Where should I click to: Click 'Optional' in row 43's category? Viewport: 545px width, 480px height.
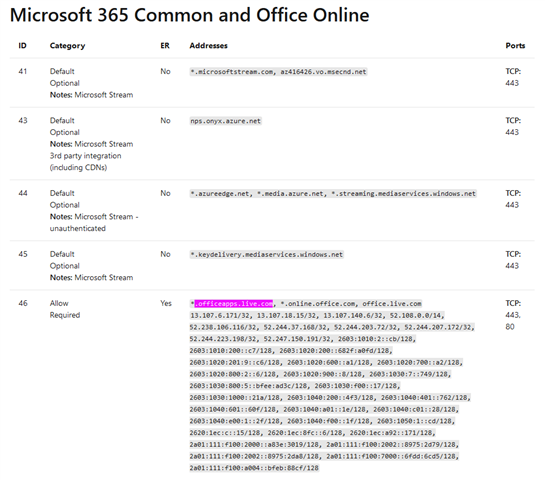tap(65, 132)
